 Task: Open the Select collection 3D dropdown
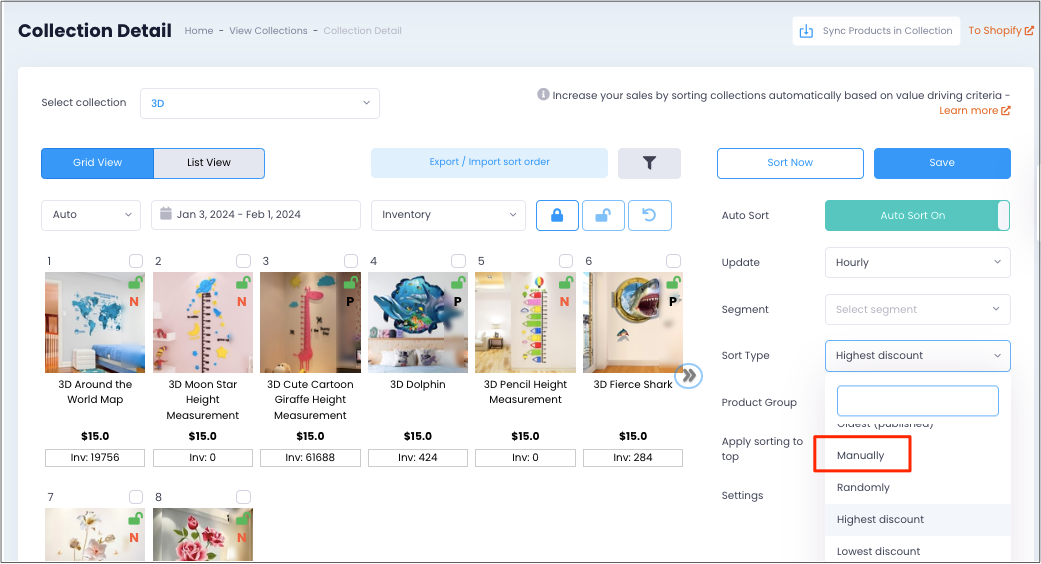[260, 104]
